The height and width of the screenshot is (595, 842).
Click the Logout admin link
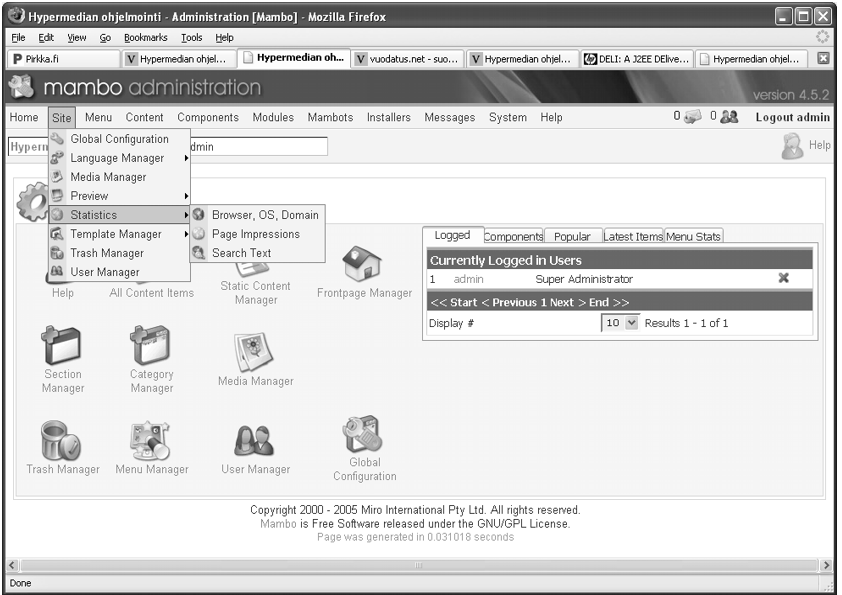[x=793, y=117]
